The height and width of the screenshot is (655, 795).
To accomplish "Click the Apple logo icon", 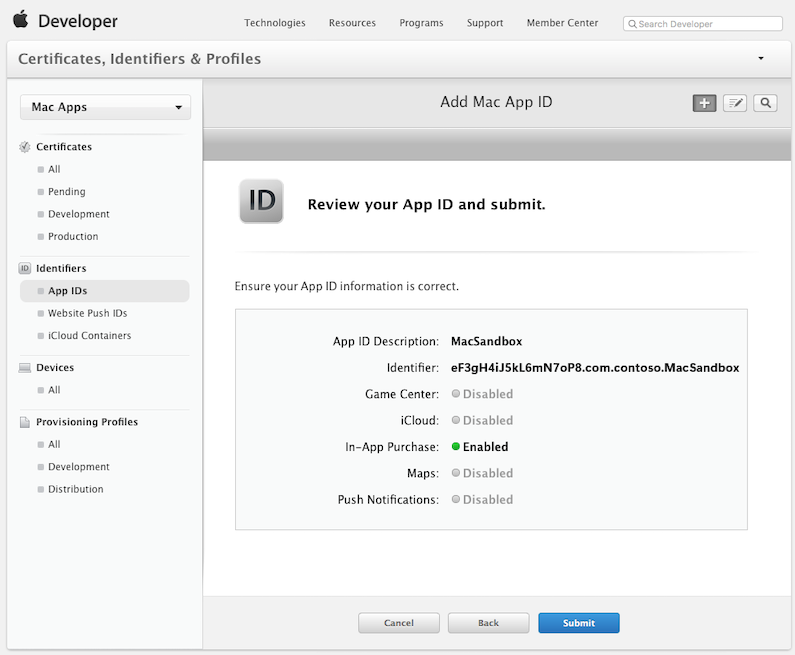I will (20, 20).
